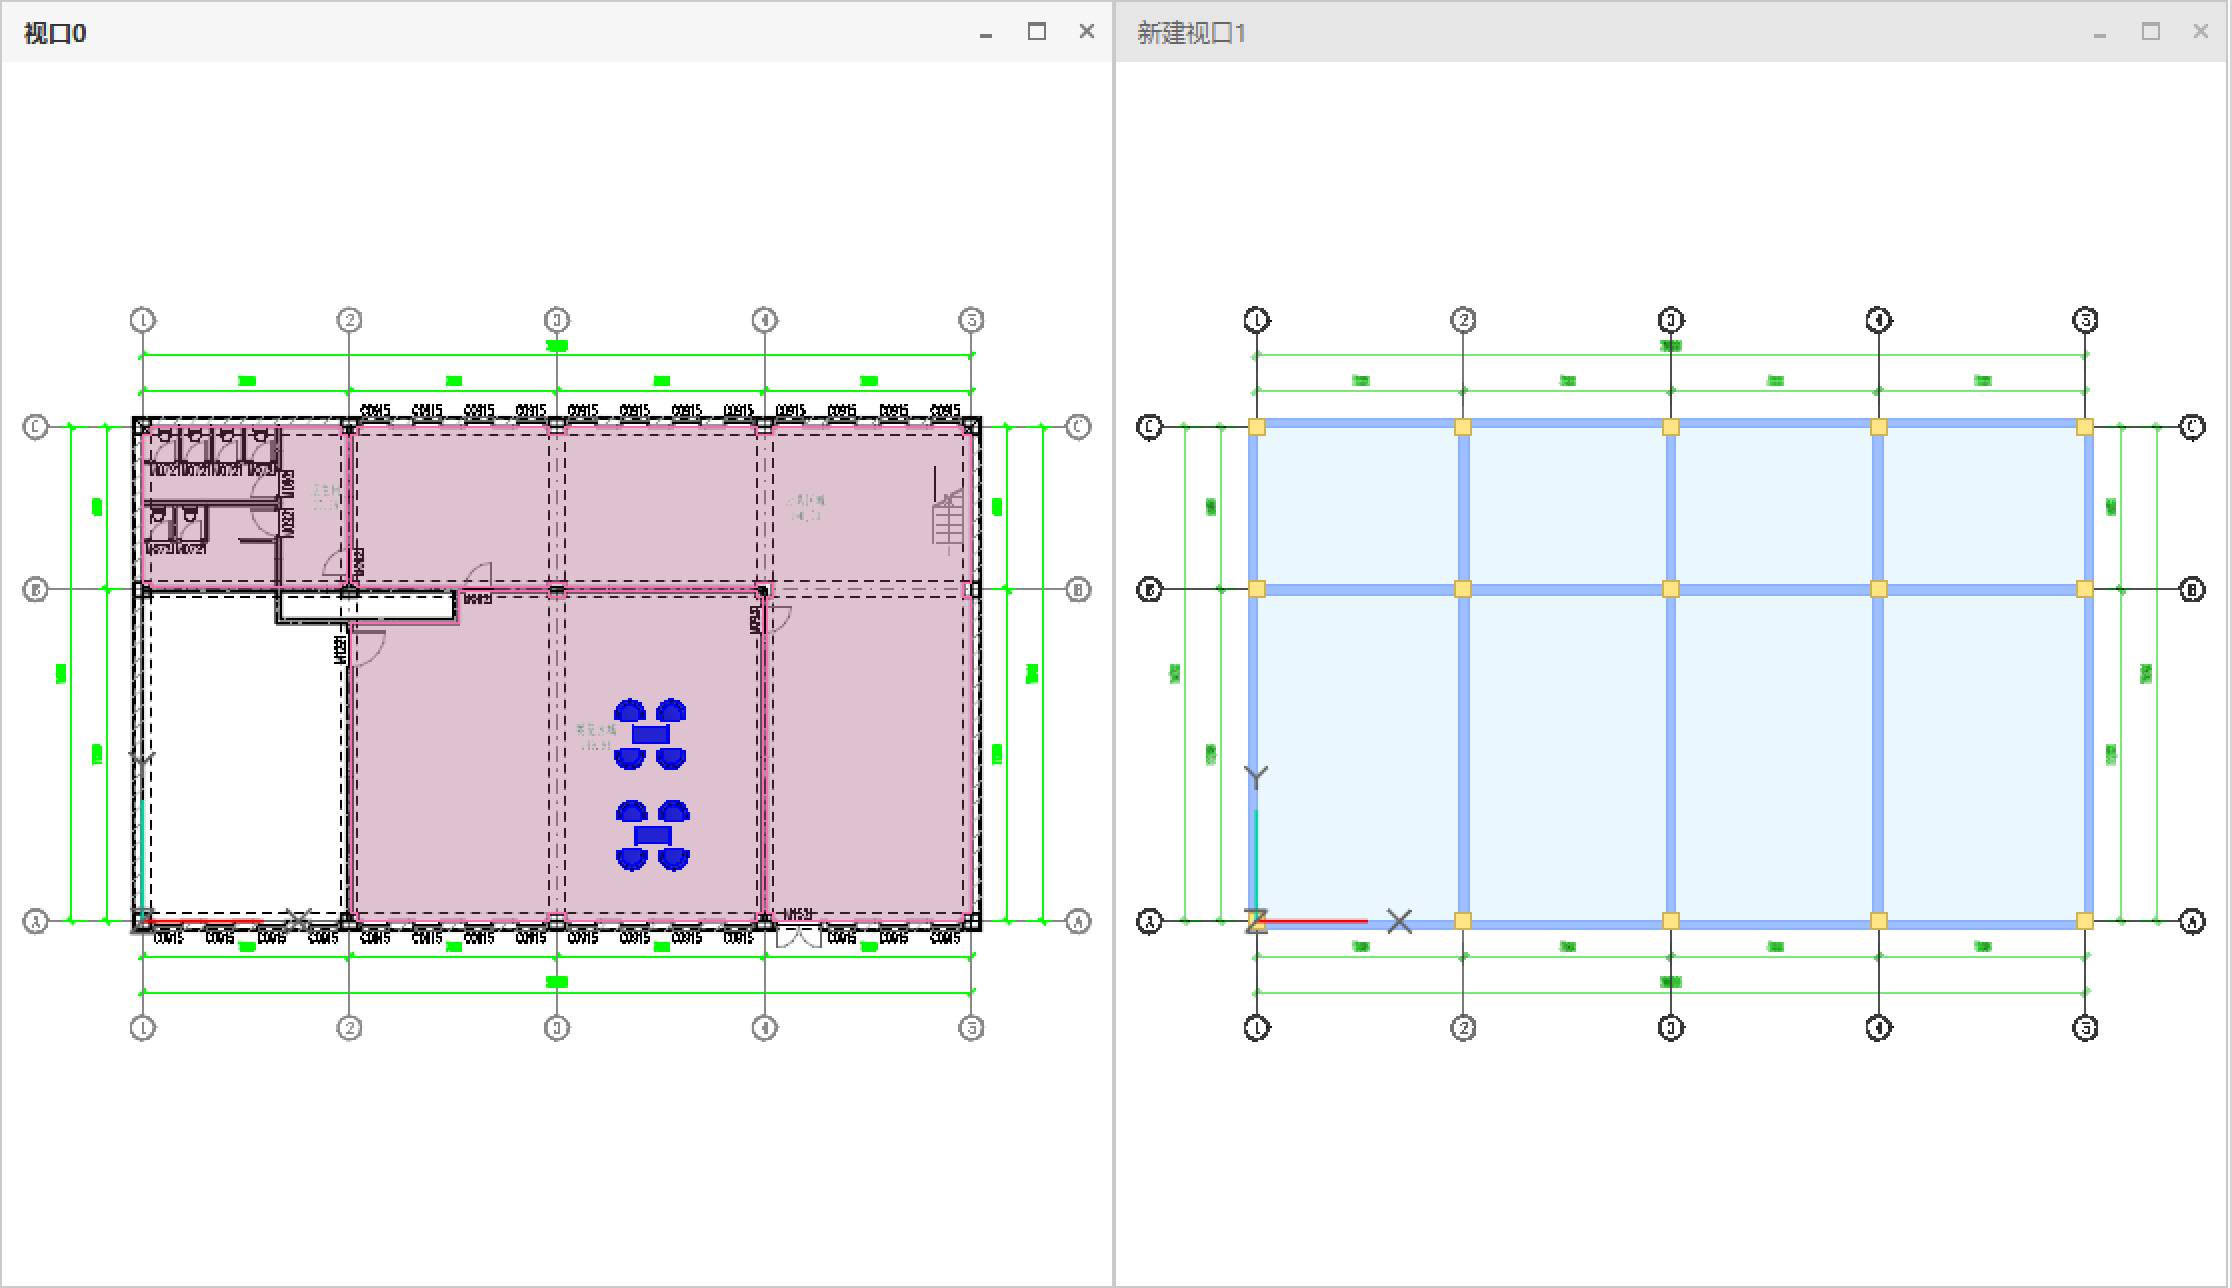The height and width of the screenshot is (1288, 2232).
Task: Select yellow column at top-right corner of structural model
Action: [x=2085, y=427]
